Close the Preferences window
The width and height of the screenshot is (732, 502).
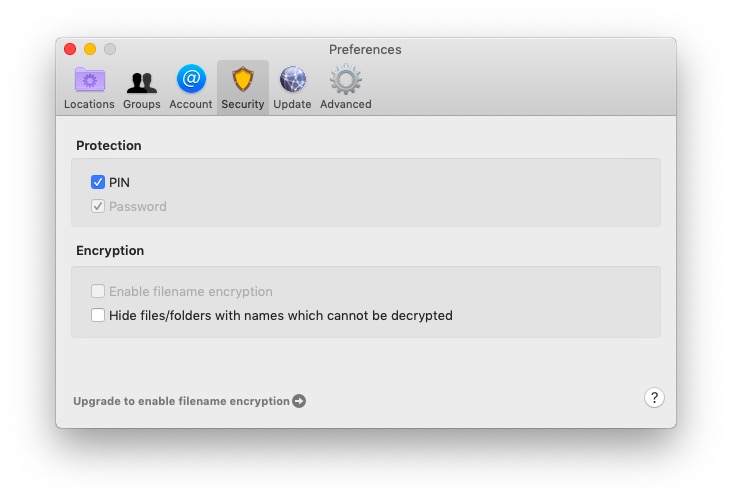pyautogui.click(x=70, y=49)
